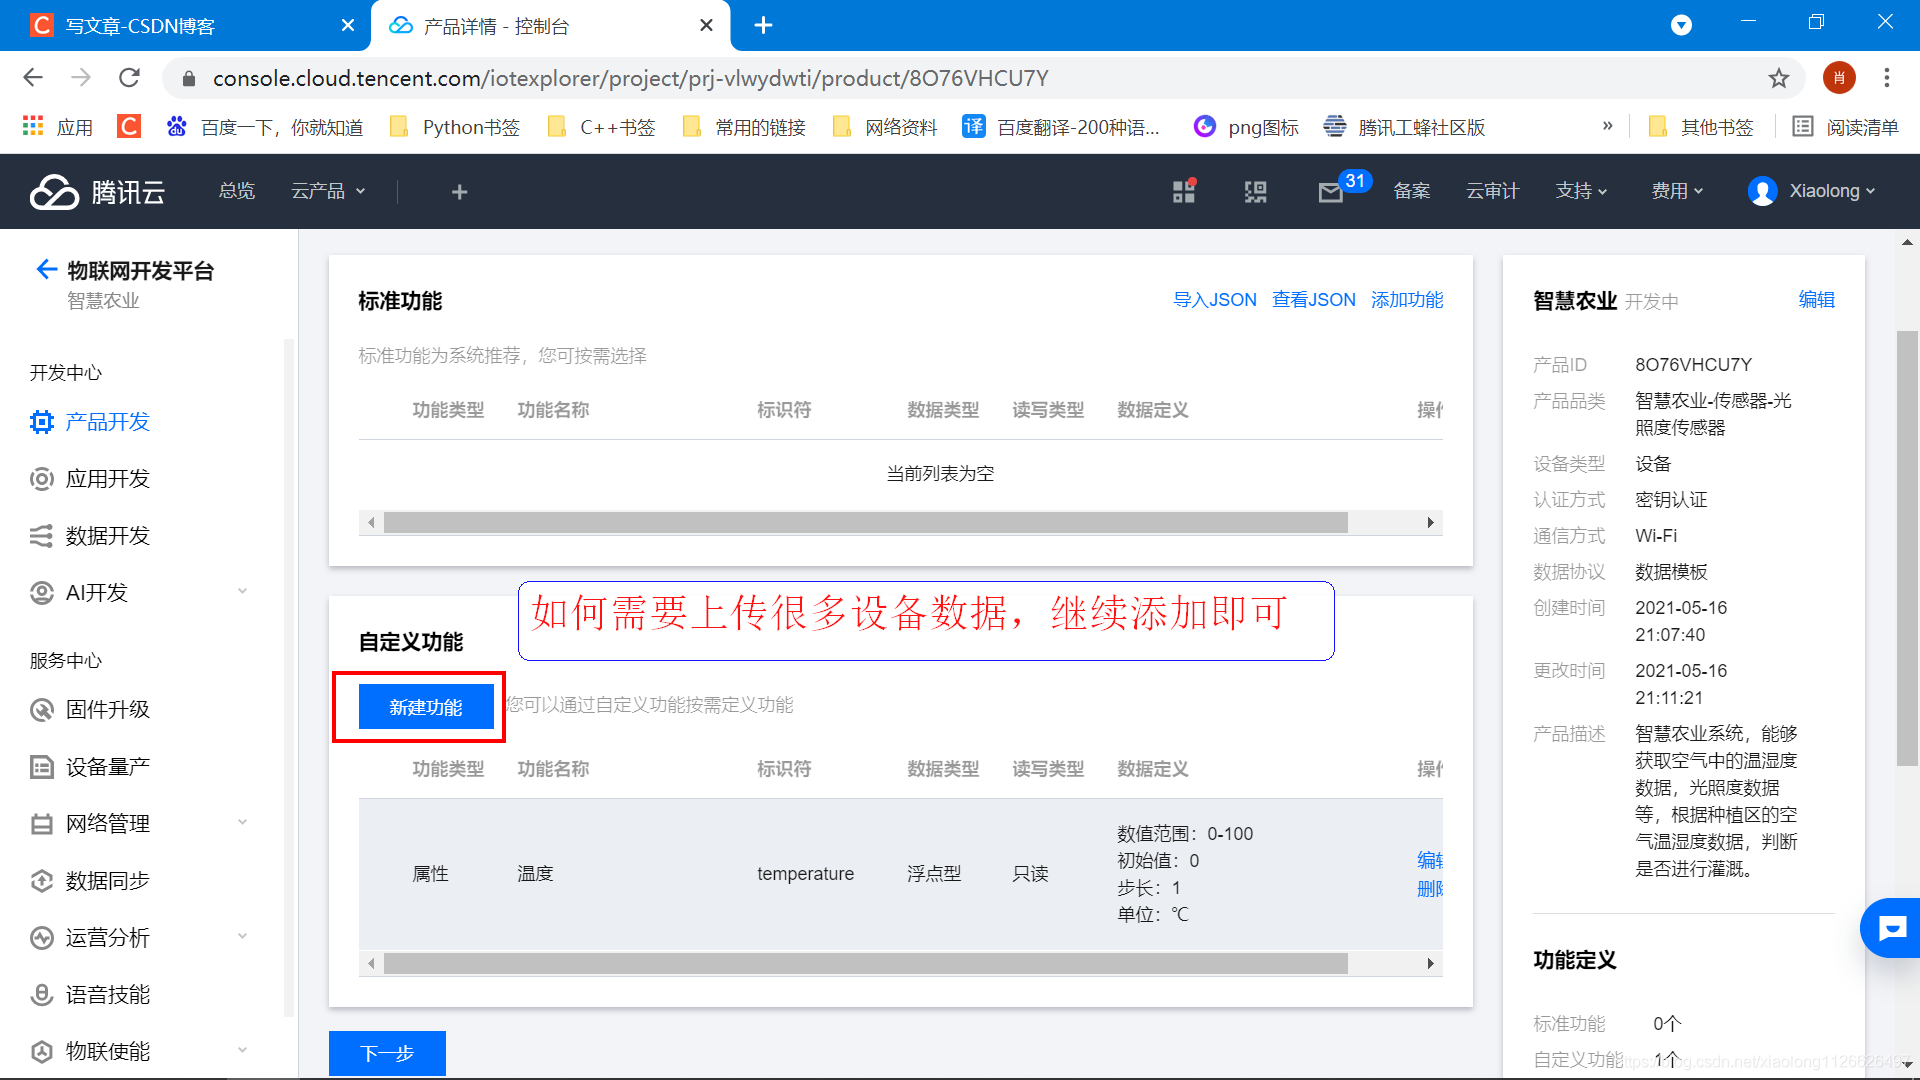Open the 查看JSON link
Screen dimensions: 1920x1080
pos(1313,300)
